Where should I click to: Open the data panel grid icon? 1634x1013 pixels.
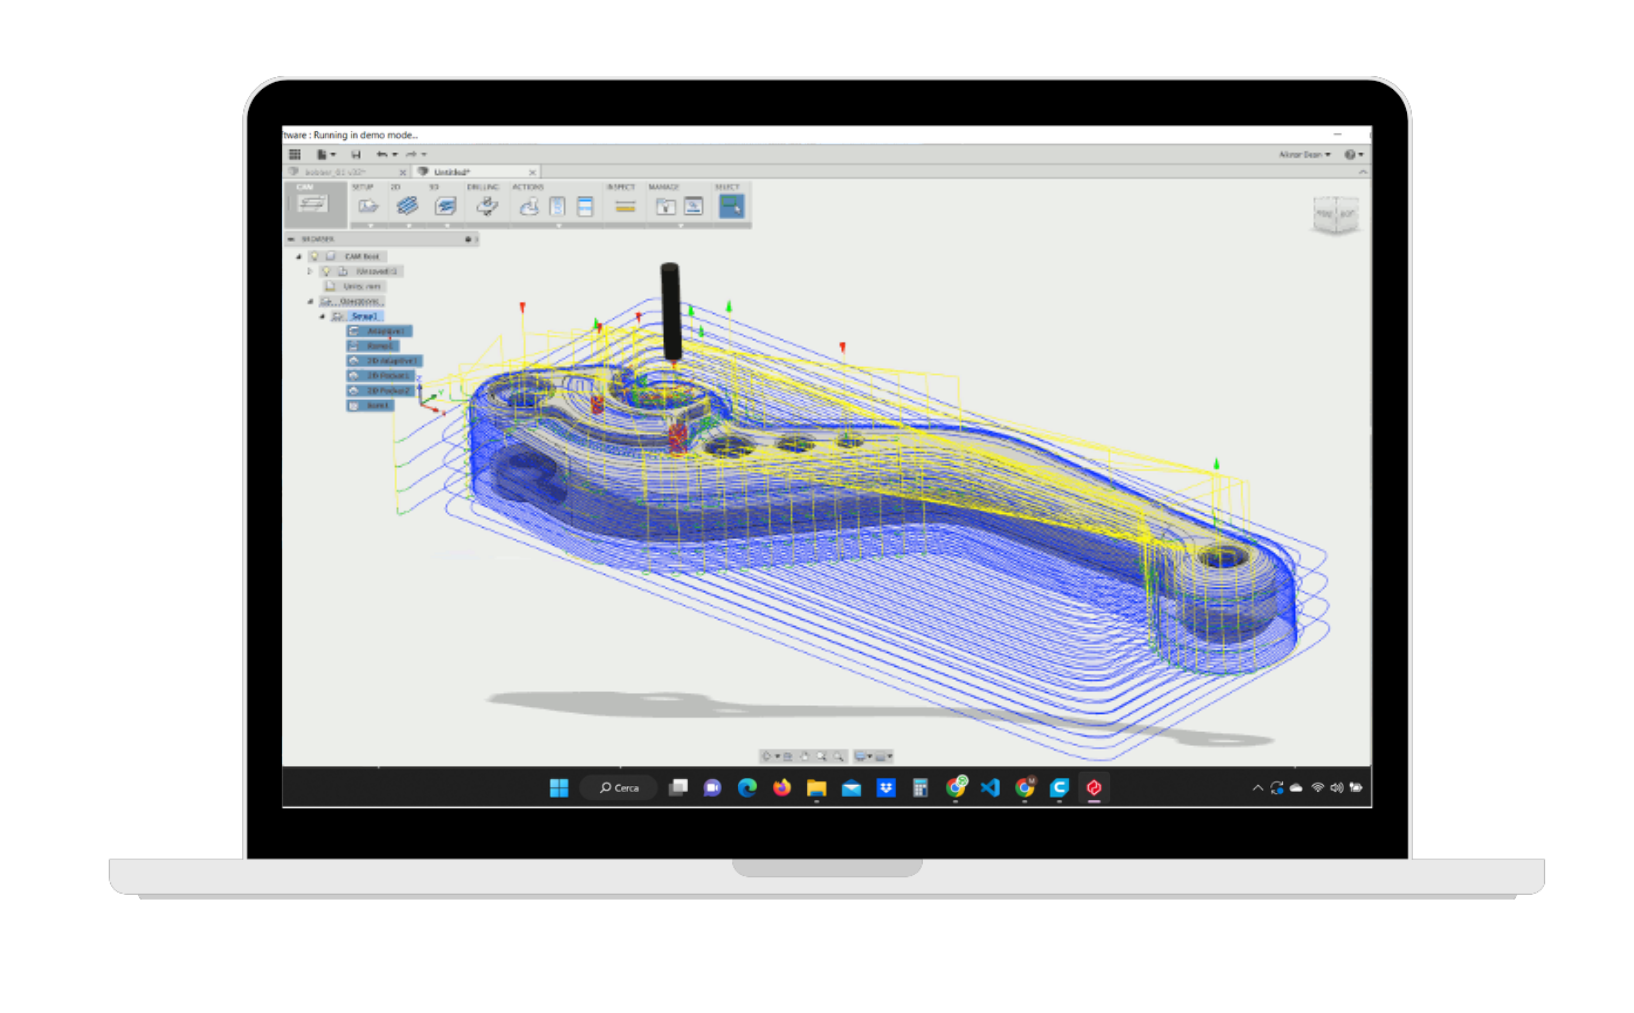pos(295,154)
